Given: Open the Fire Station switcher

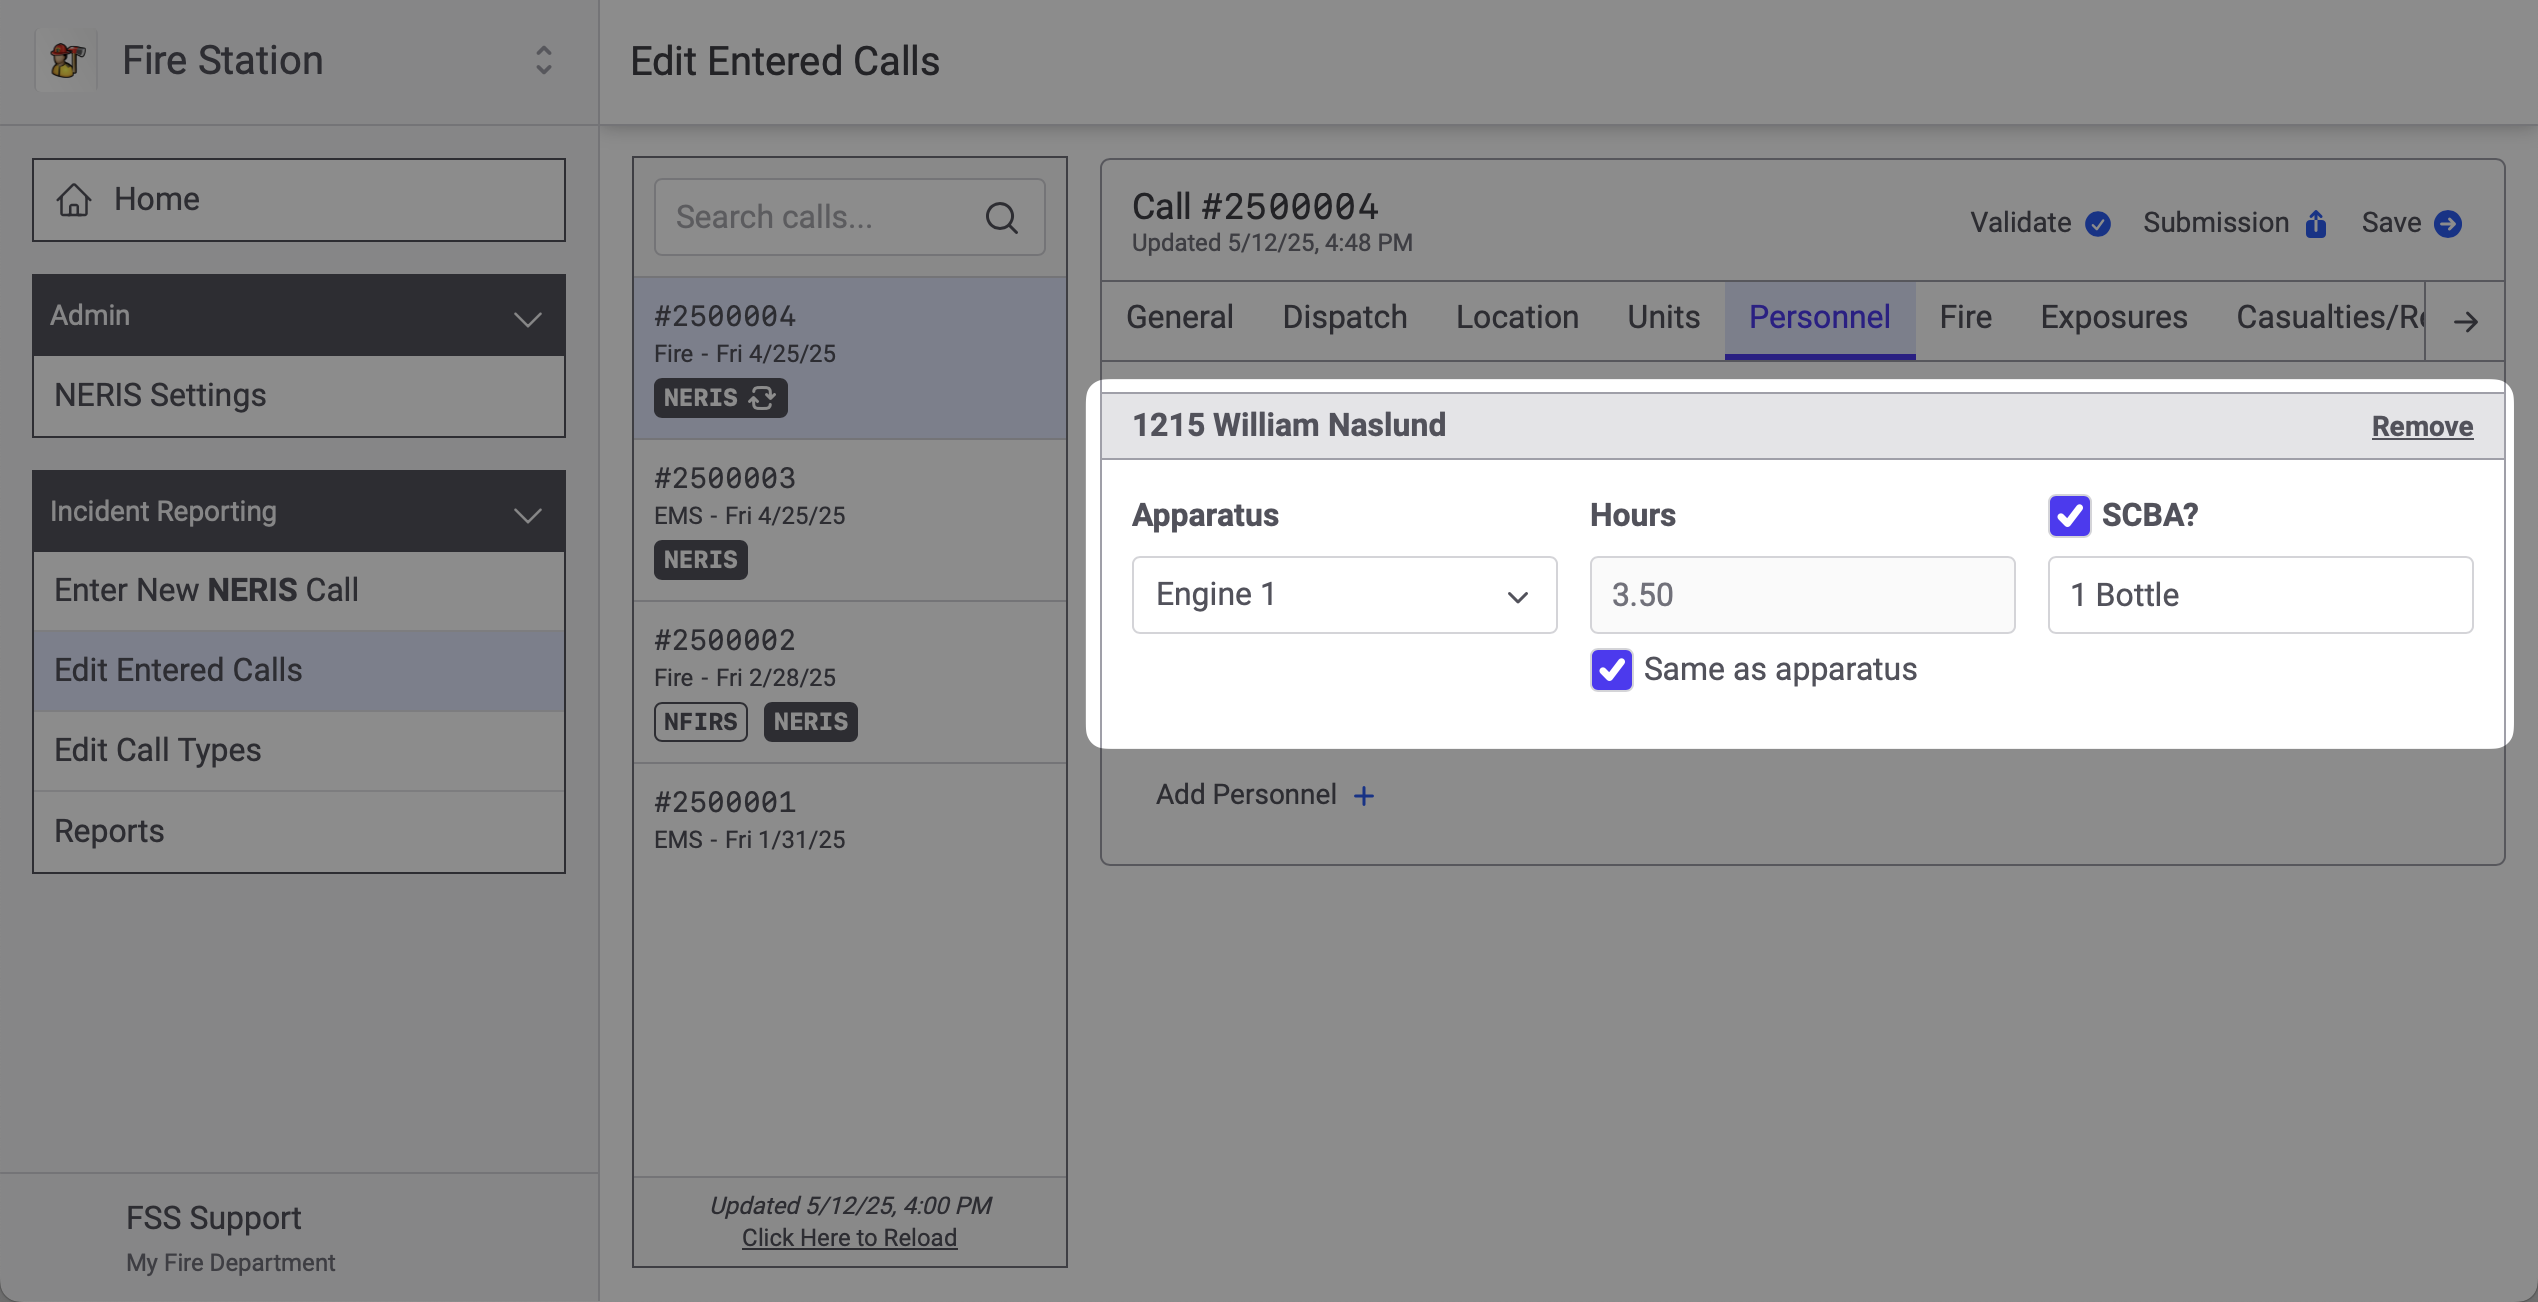Looking at the screenshot, I should (x=543, y=60).
